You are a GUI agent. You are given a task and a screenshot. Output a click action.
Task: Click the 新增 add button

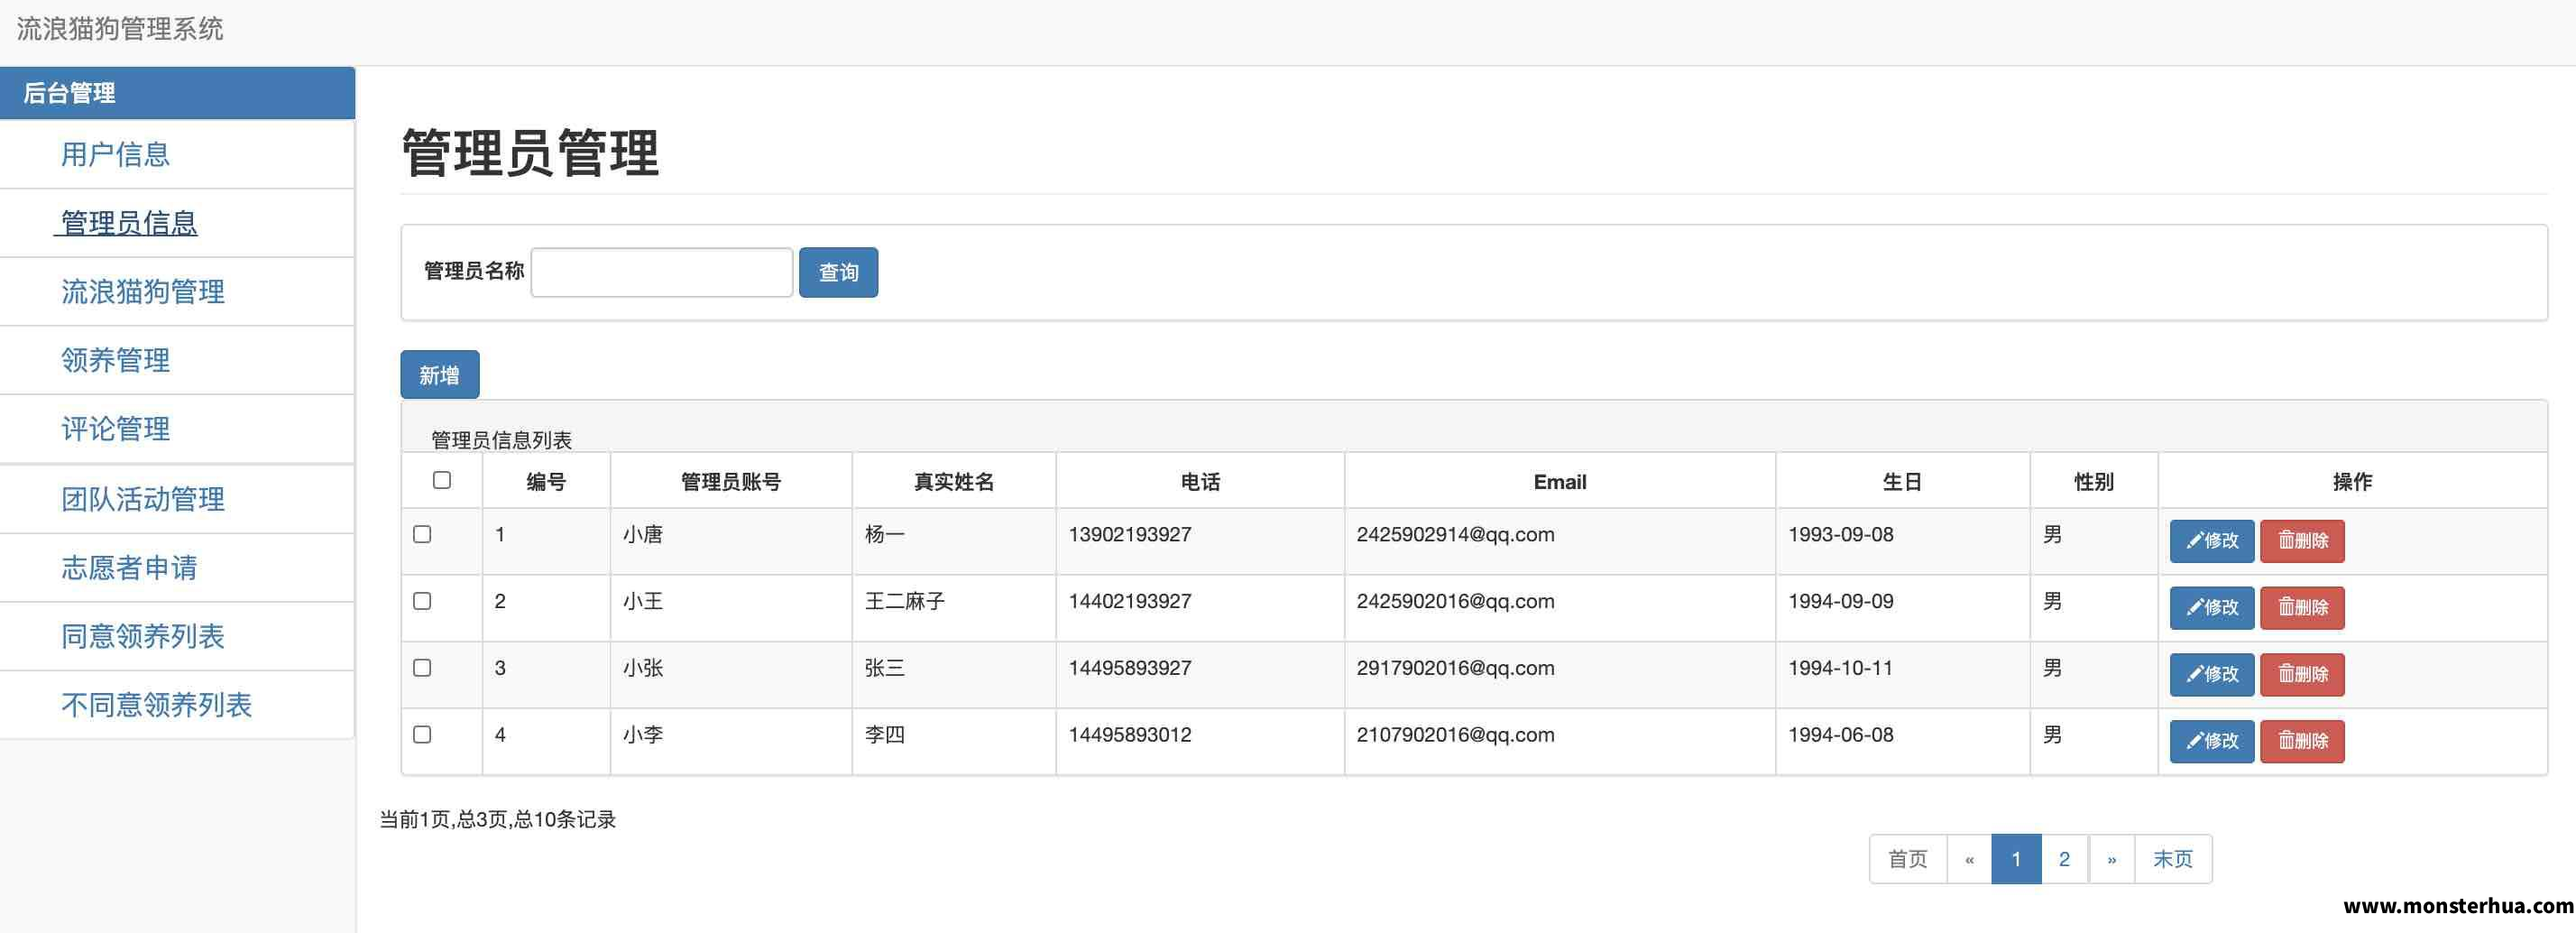[x=439, y=375]
